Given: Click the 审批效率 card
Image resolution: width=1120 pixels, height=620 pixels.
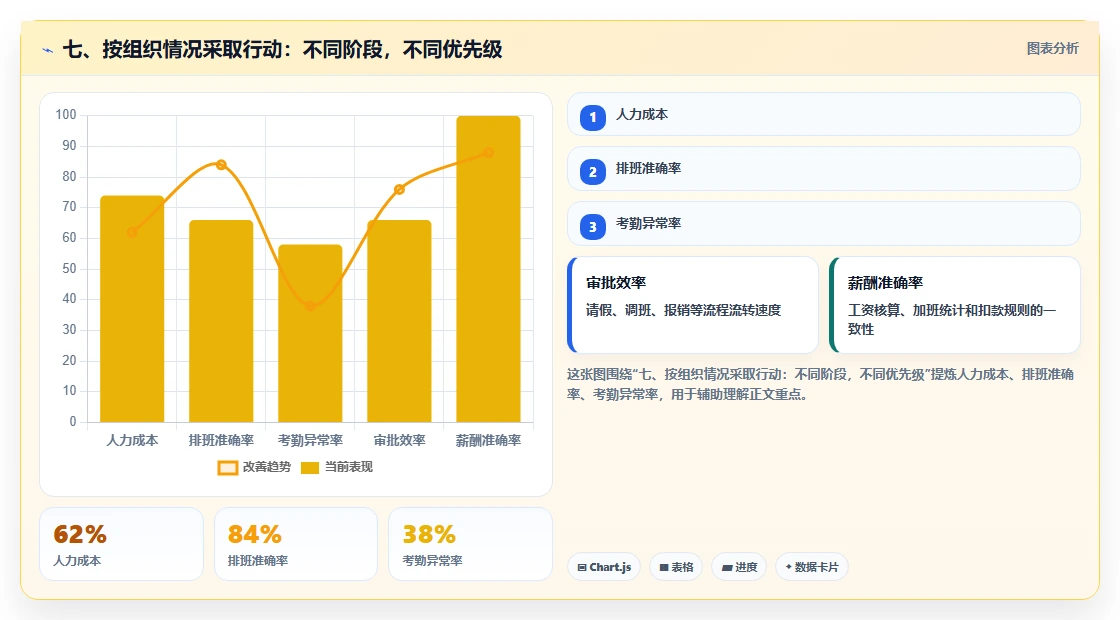Looking at the screenshot, I should (x=693, y=305).
